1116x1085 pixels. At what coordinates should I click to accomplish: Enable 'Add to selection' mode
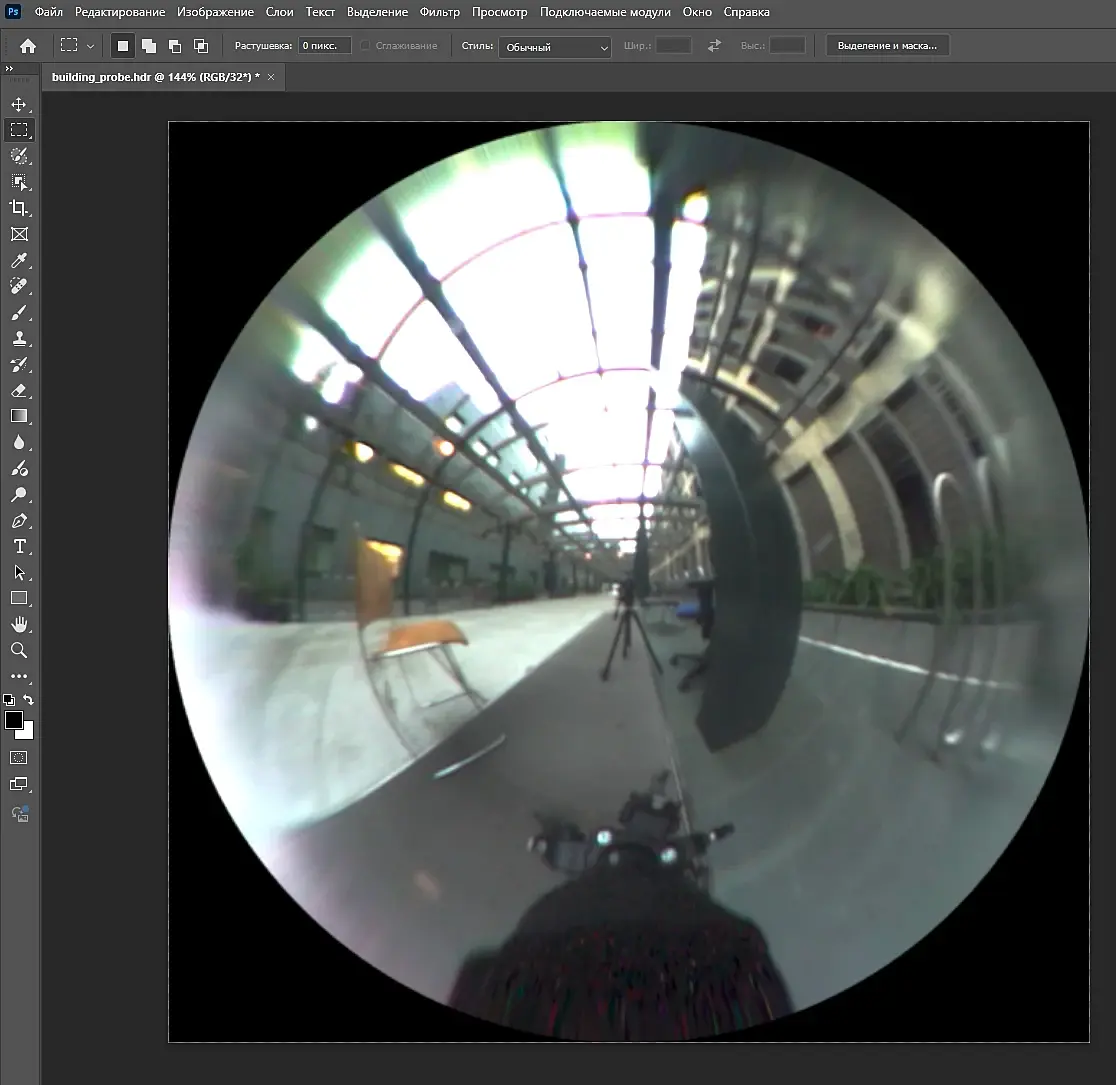click(x=149, y=46)
